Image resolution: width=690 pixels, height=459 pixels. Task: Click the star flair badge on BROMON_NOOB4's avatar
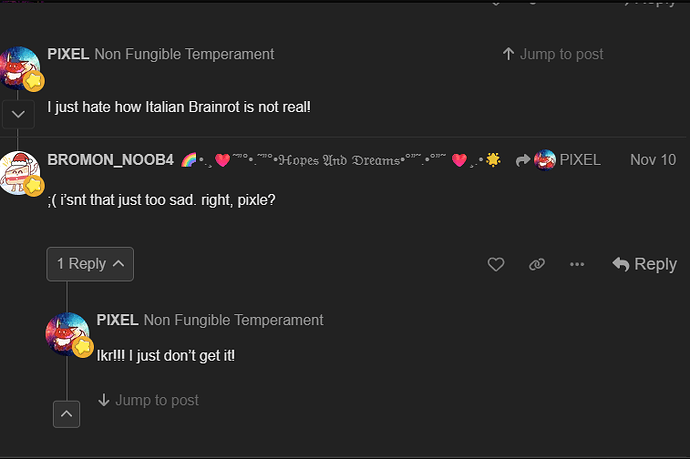(33, 186)
